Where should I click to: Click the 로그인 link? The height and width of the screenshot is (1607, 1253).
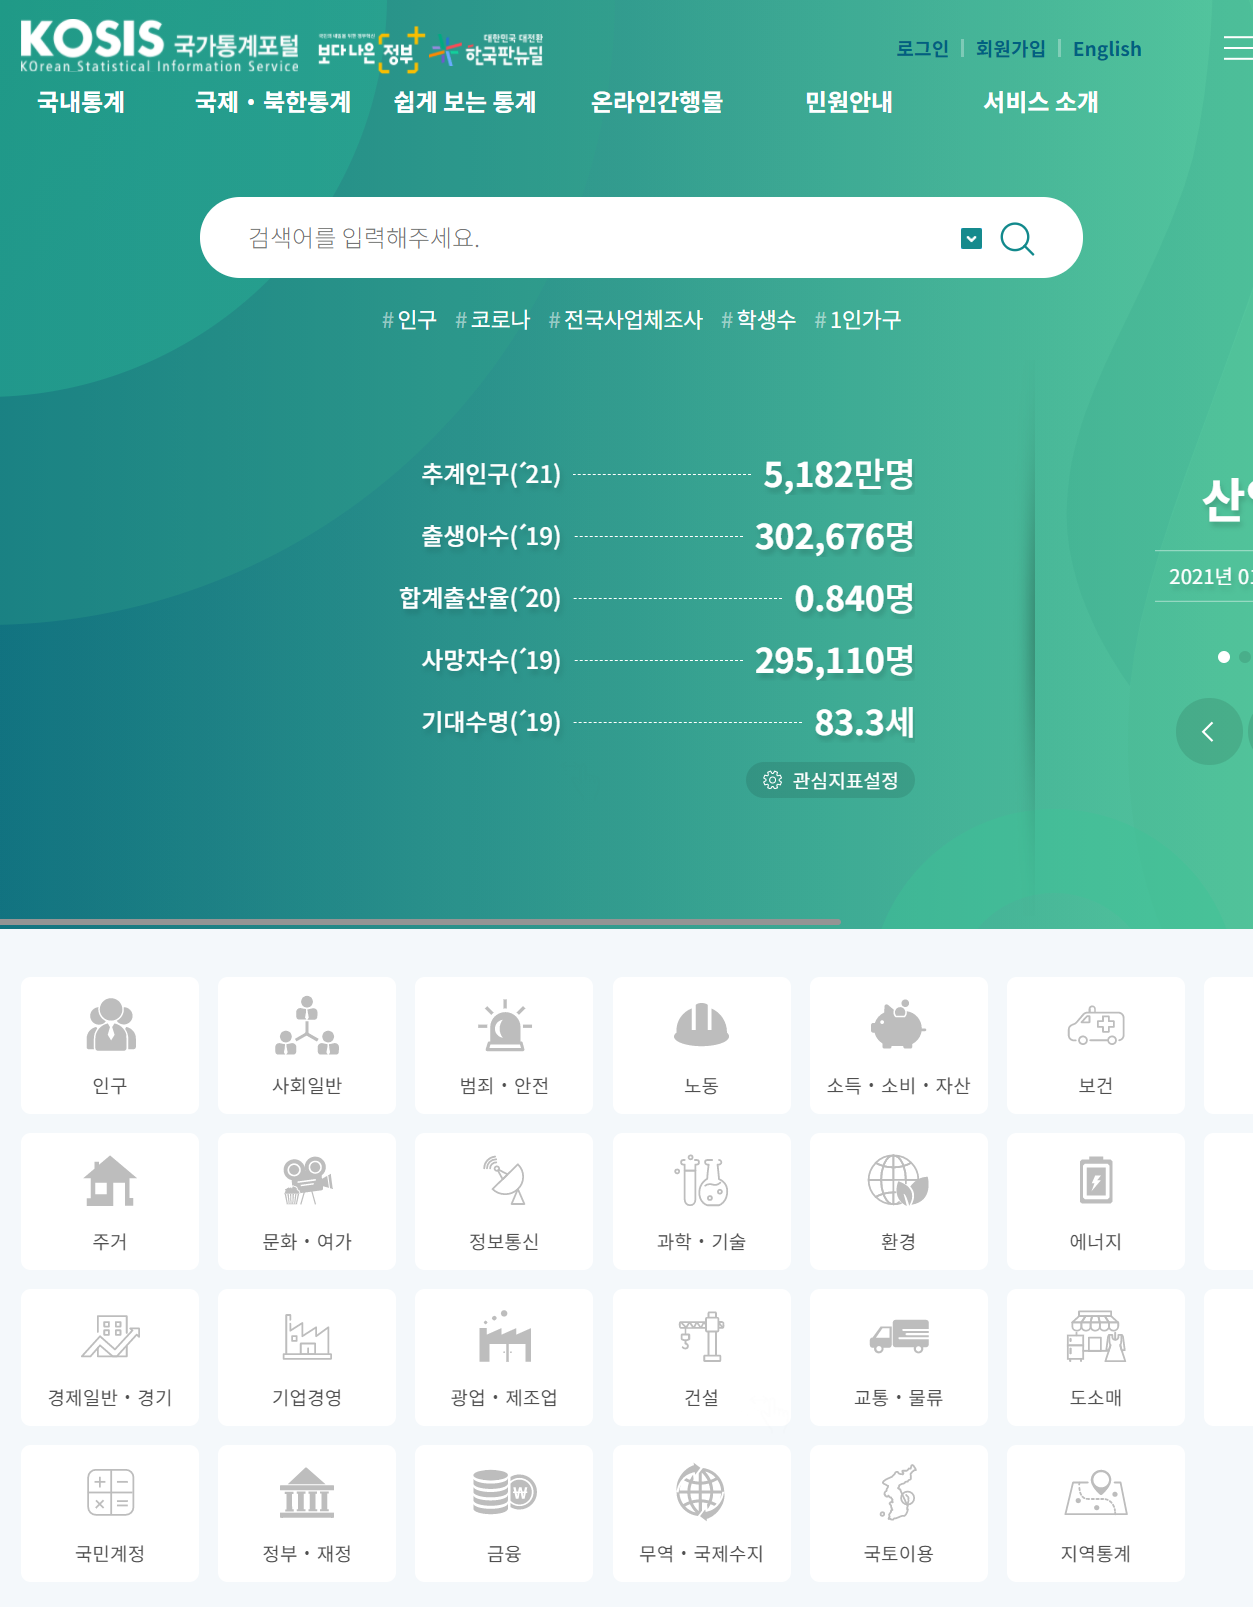922,48
